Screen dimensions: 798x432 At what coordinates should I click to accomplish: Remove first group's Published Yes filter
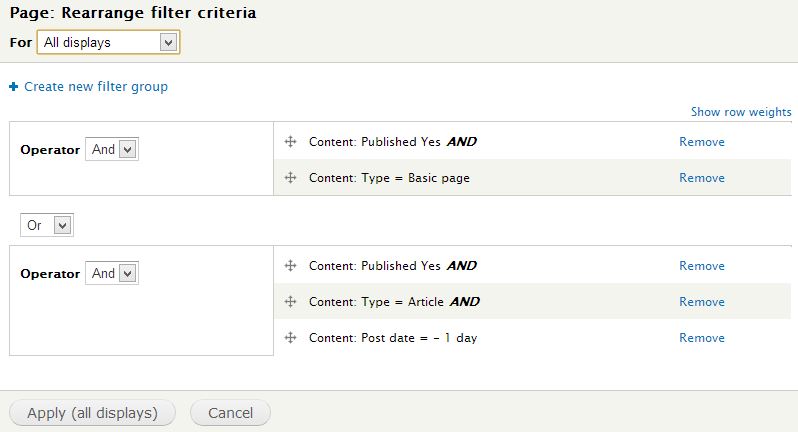click(x=702, y=141)
